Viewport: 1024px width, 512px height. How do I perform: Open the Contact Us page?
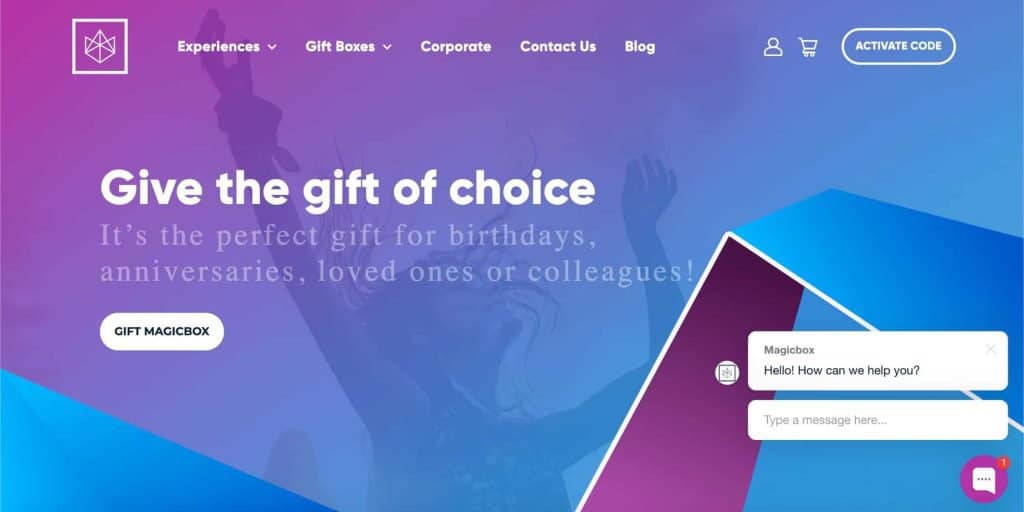[558, 46]
